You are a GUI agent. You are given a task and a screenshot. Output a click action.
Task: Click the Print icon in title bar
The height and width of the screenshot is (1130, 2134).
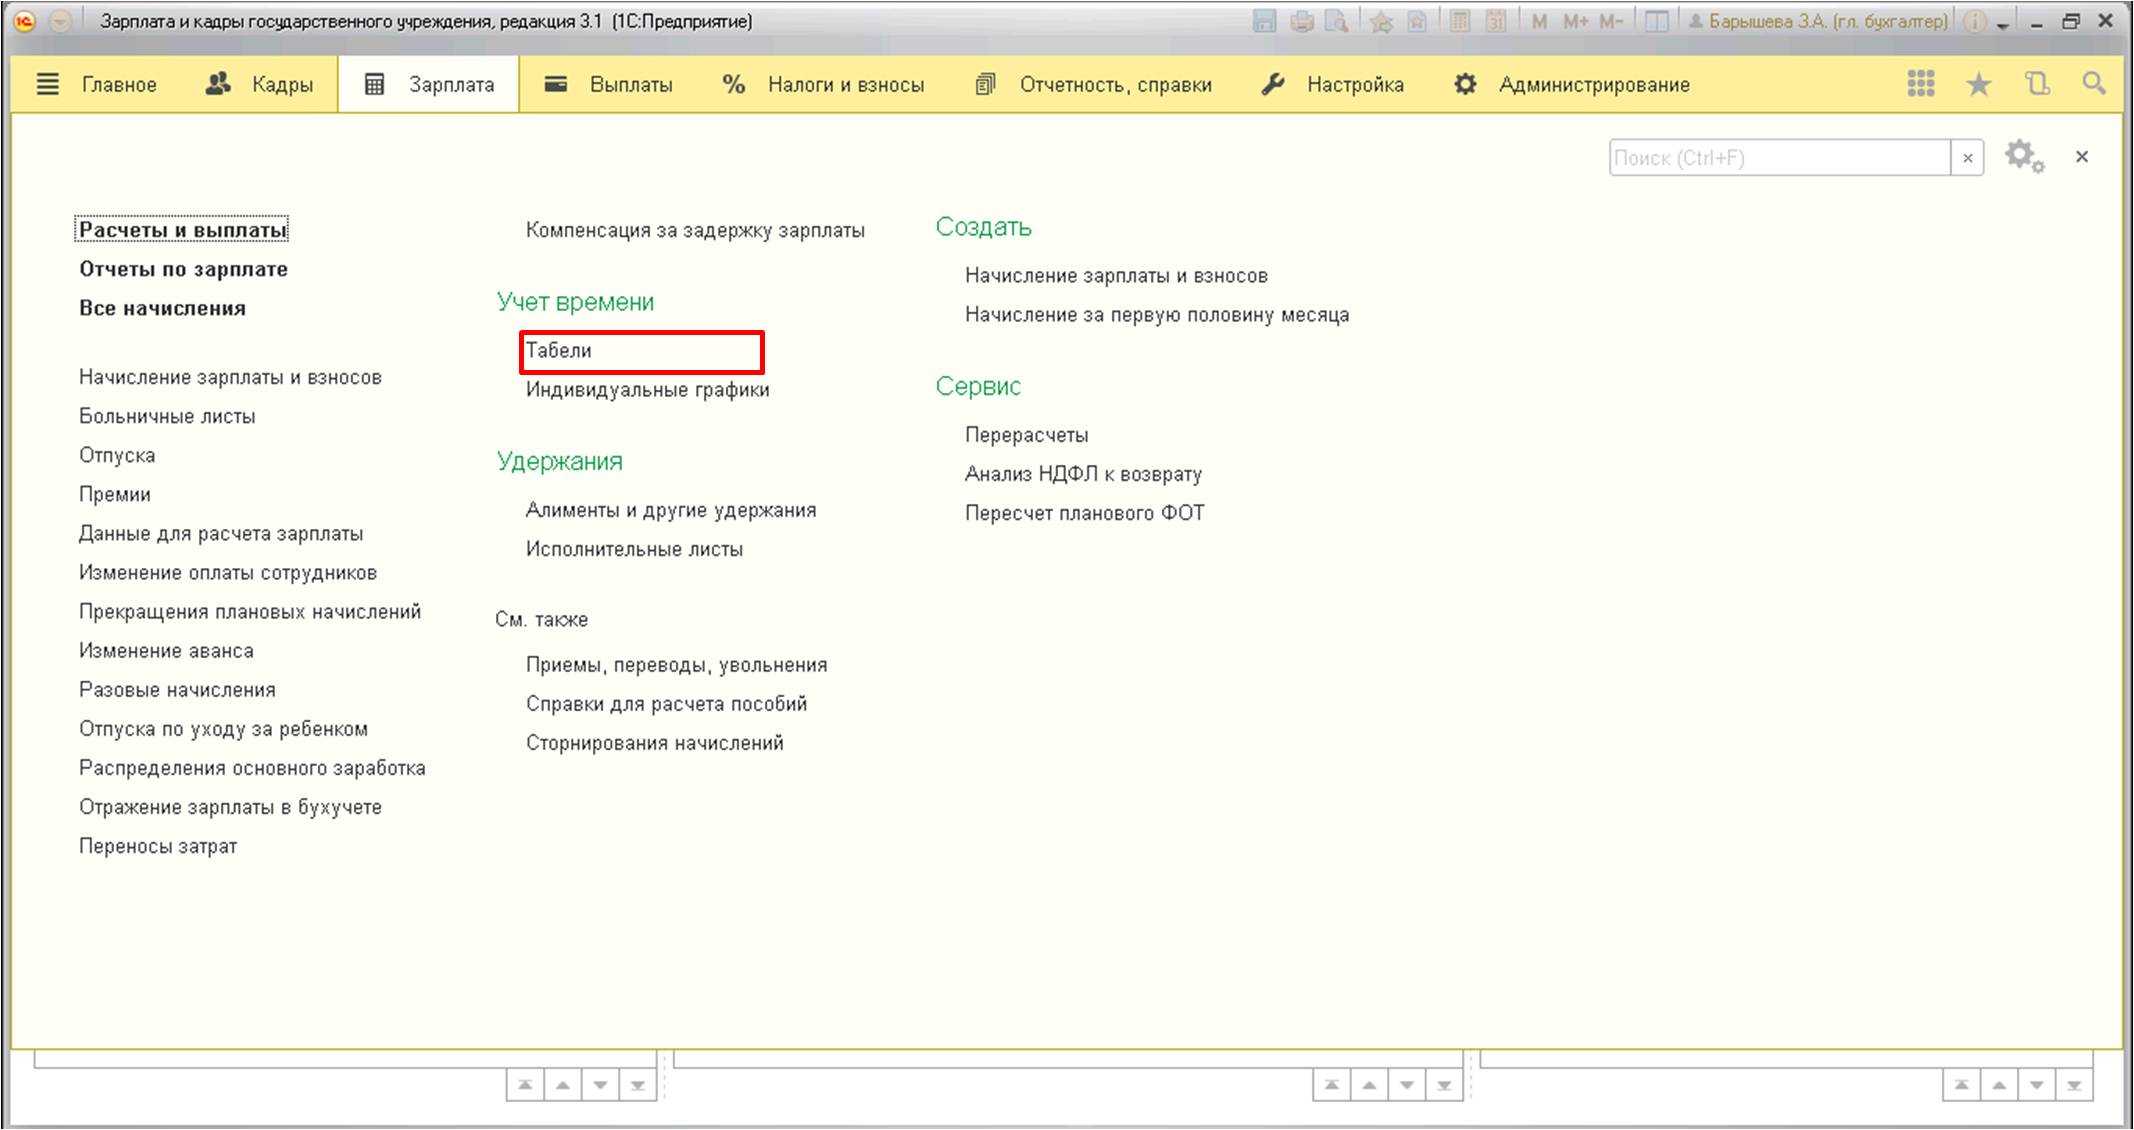pos(1301,21)
